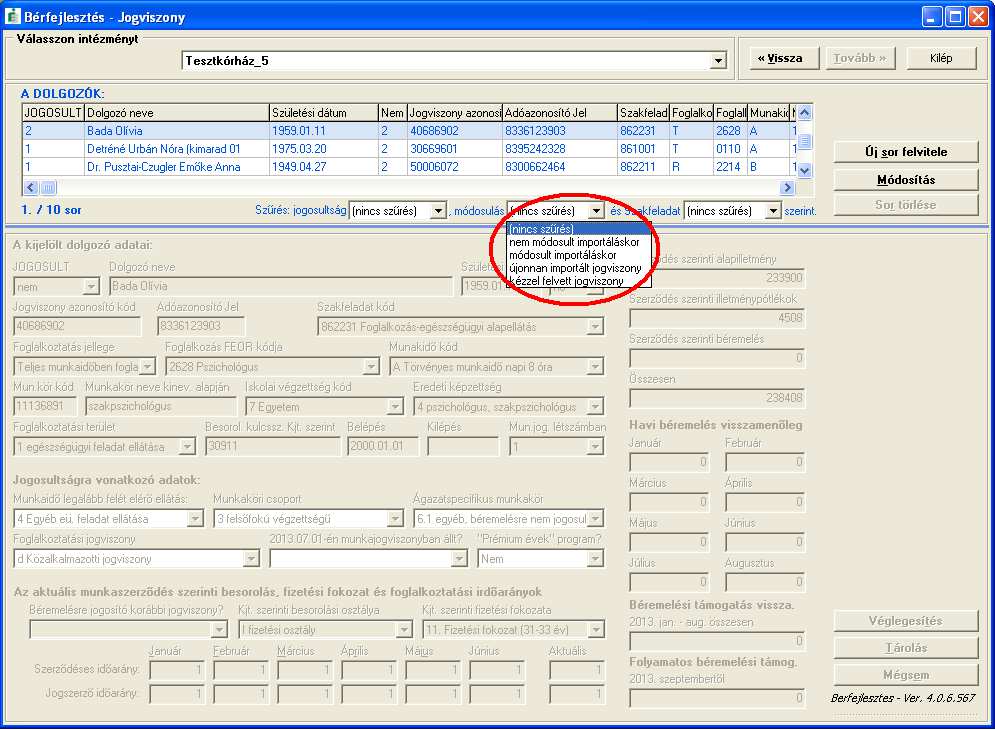
Task: Click the Módosítás button
Action: coord(906,180)
